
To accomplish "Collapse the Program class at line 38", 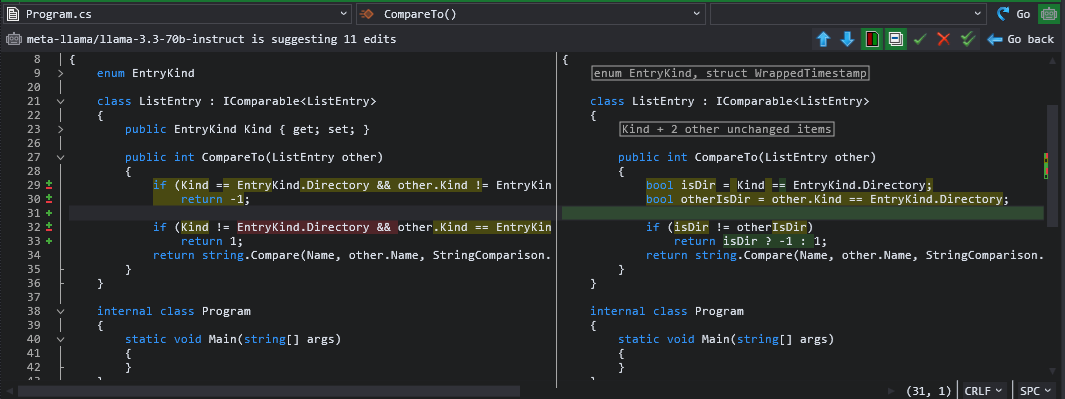I will [x=60, y=311].
